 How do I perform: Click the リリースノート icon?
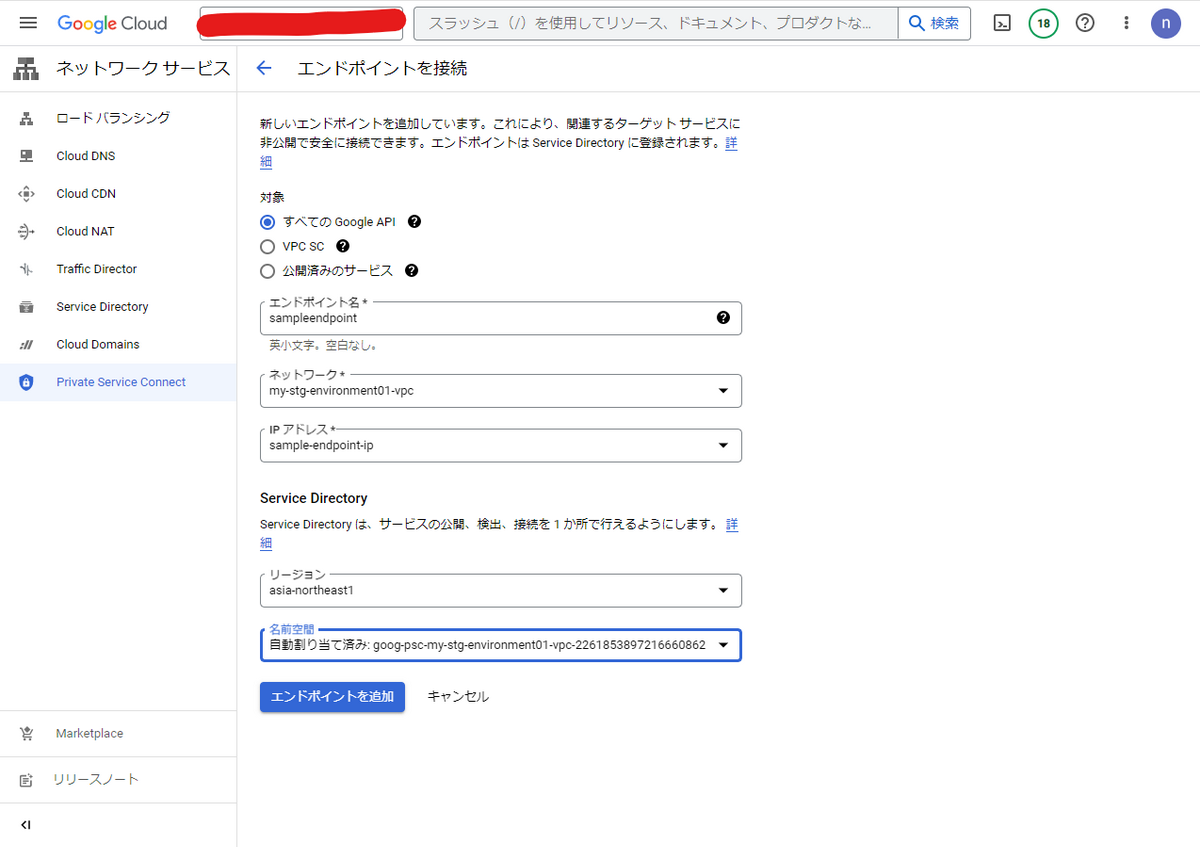pos(26,780)
